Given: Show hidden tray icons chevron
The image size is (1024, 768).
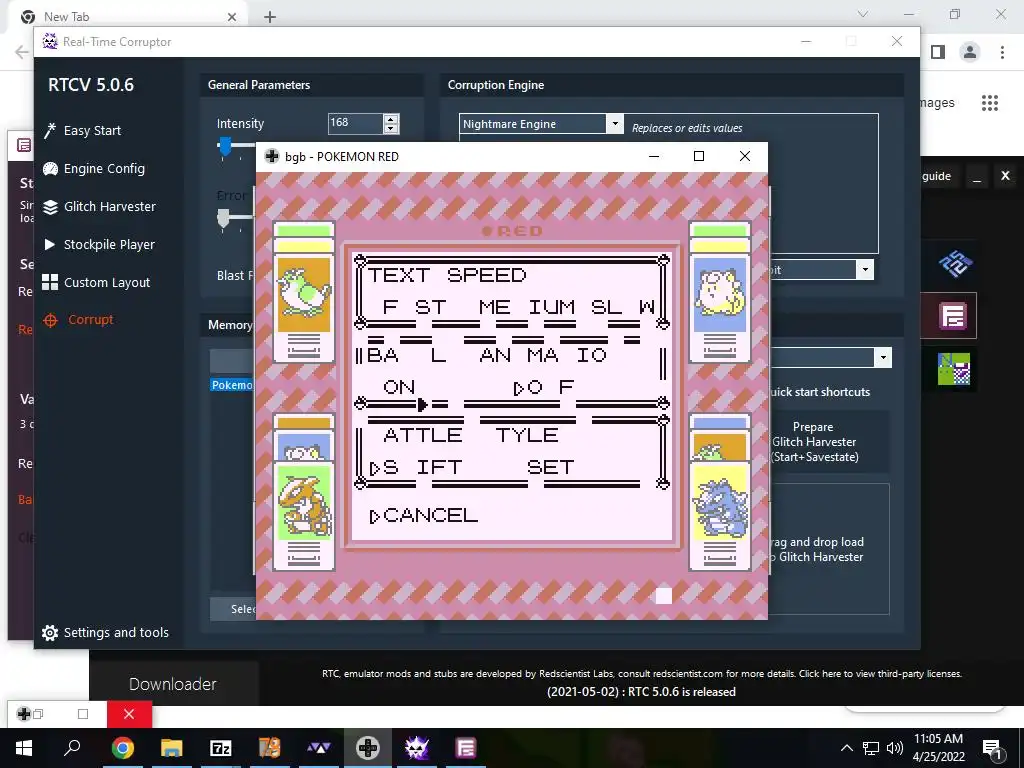Looking at the screenshot, I should point(846,748).
